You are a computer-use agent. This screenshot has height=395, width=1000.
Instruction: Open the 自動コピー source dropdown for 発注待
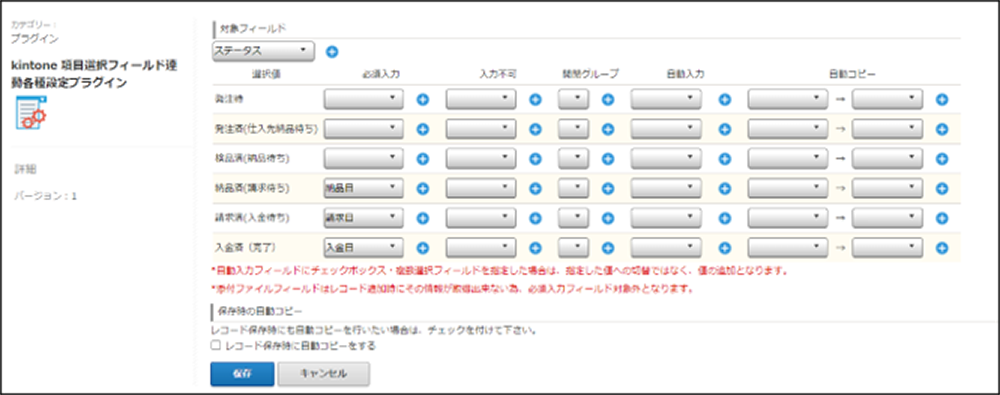pyautogui.click(x=788, y=99)
